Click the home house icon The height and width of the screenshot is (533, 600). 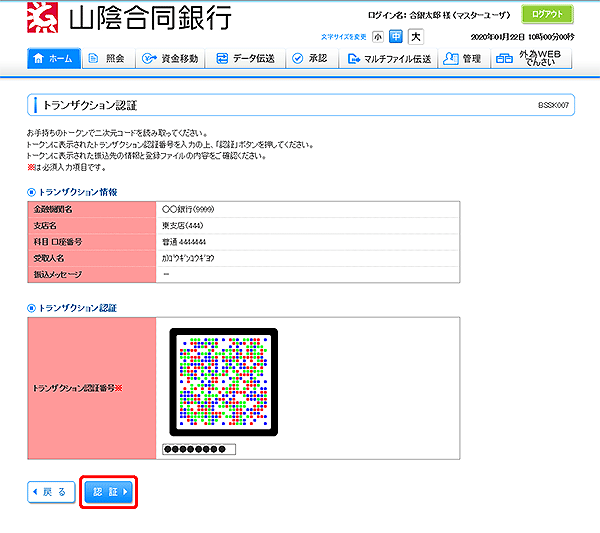click(x=39, y=59)
